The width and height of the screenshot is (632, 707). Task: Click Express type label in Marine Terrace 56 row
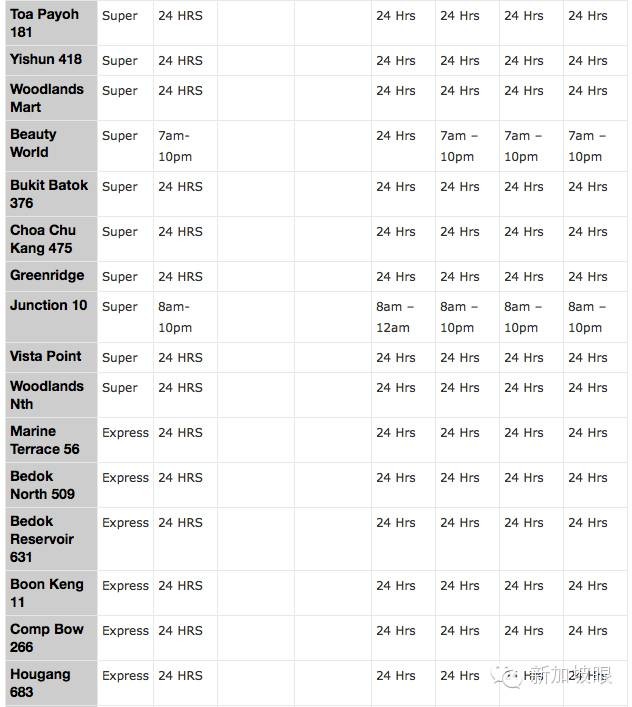[x=125, y=433]
